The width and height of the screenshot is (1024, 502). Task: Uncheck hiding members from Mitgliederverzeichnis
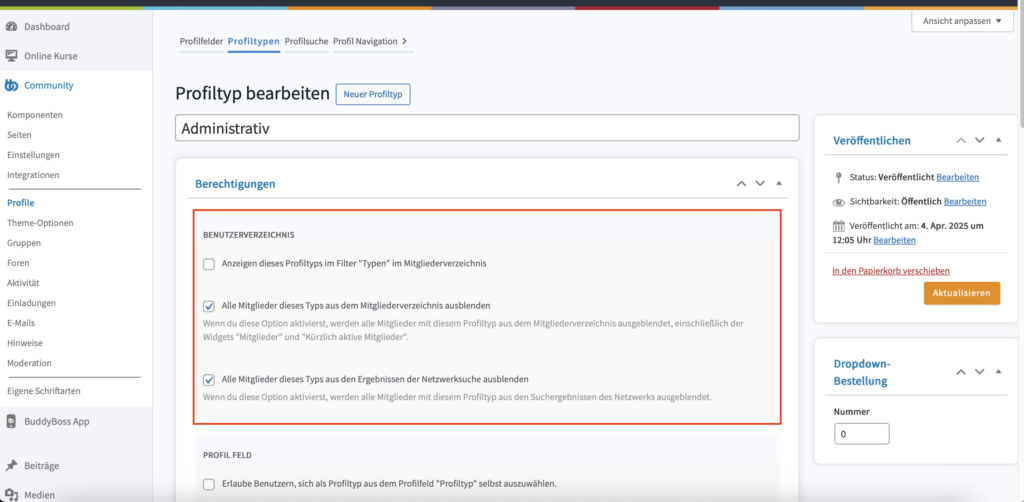point(209,306)
